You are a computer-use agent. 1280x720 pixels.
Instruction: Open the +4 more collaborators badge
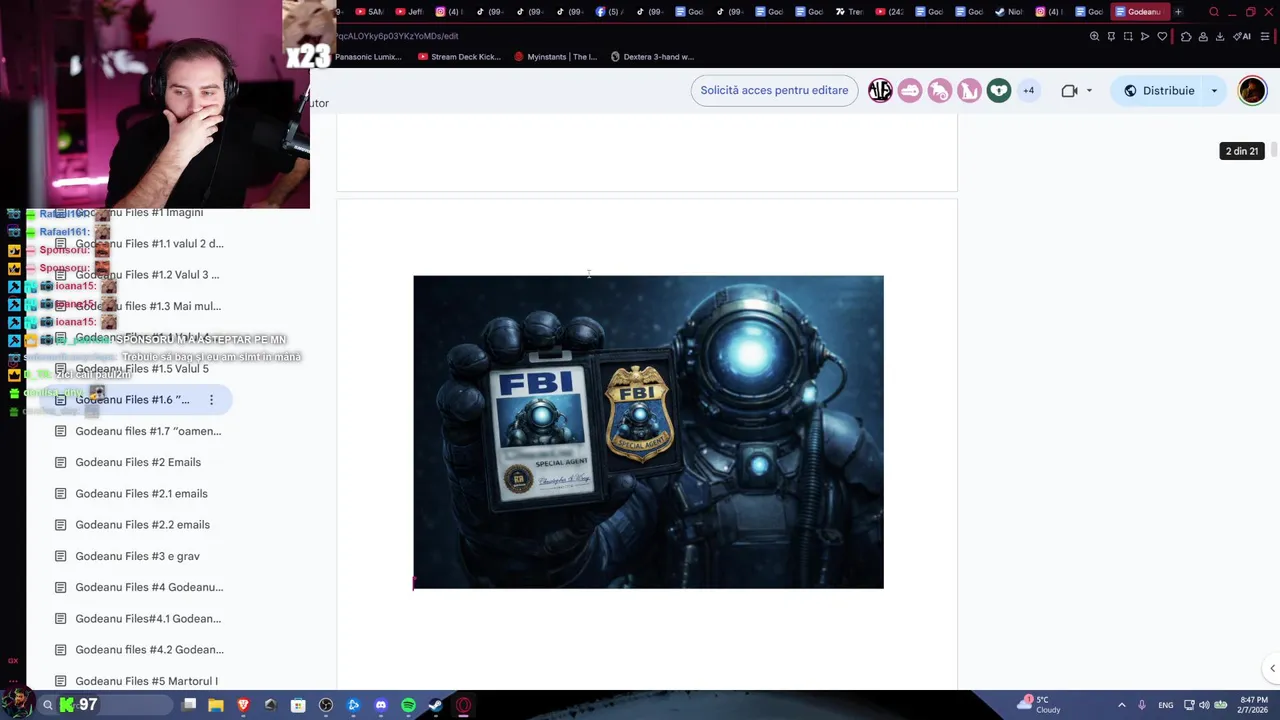click(1028, 90)
